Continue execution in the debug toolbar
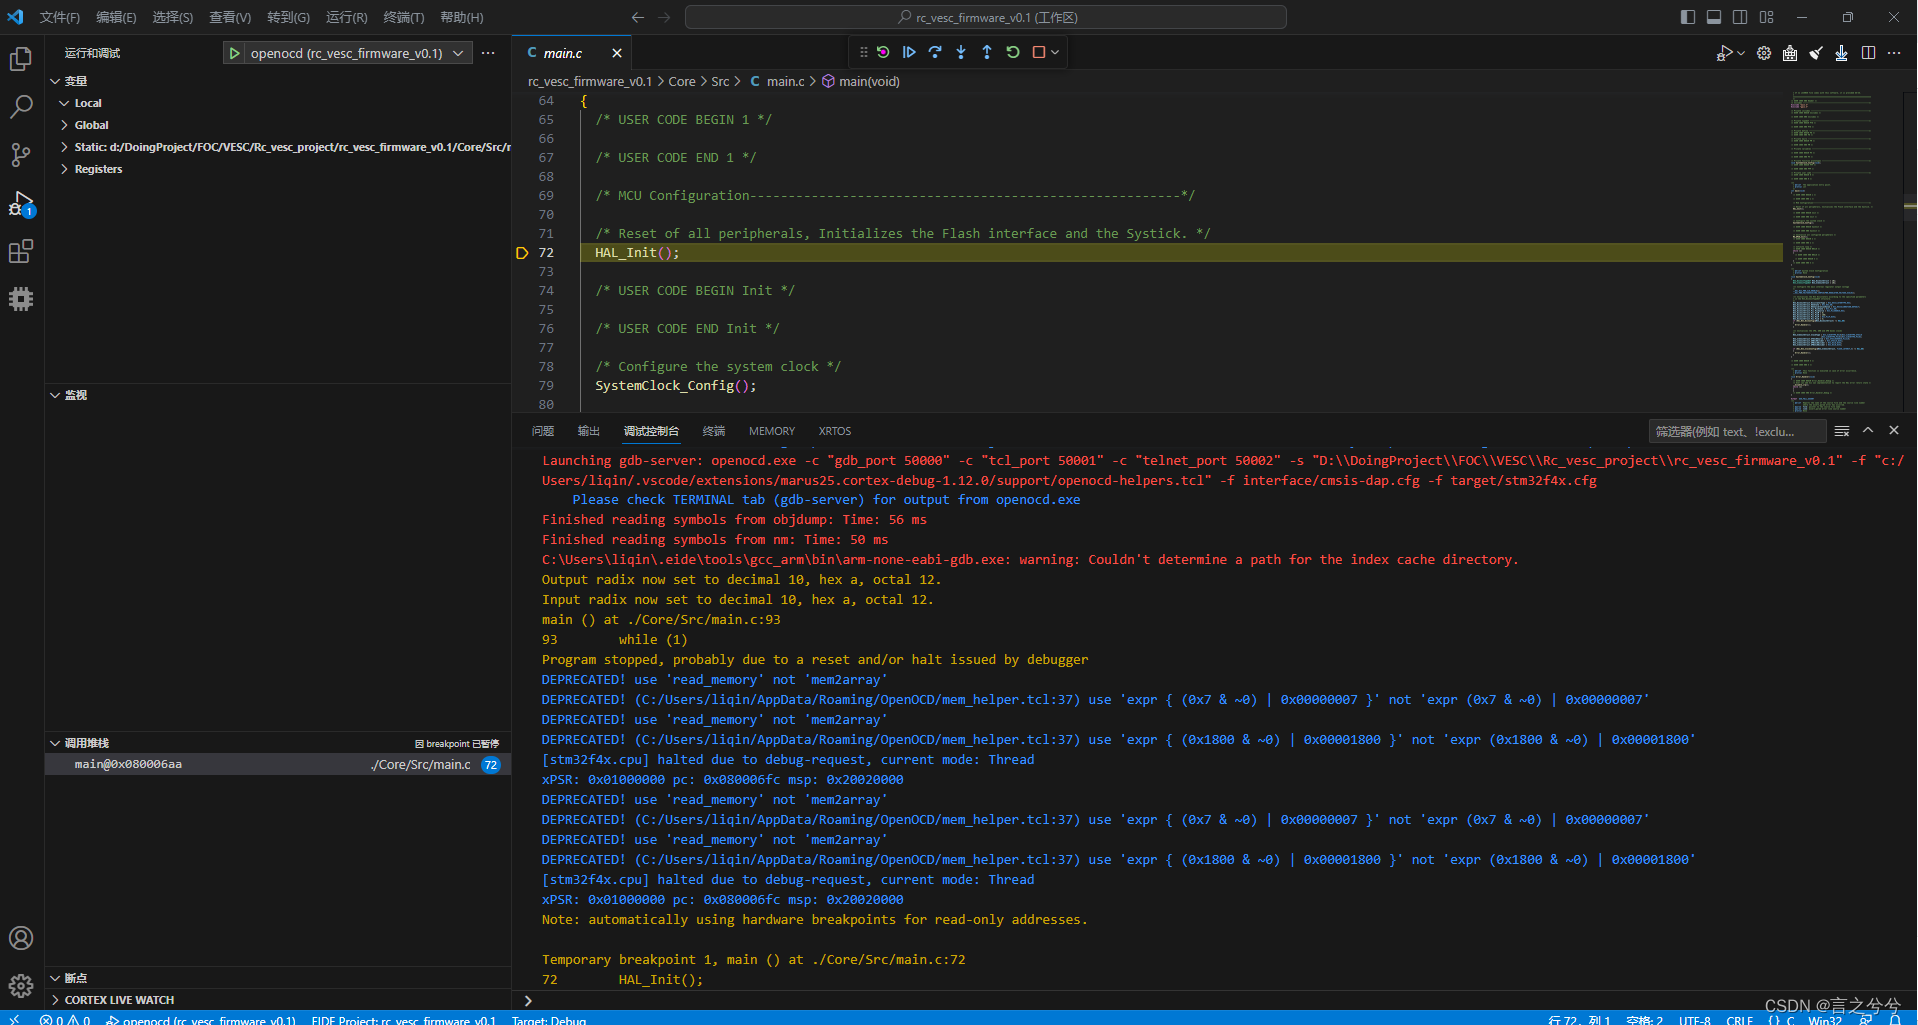 coord(910,52)
